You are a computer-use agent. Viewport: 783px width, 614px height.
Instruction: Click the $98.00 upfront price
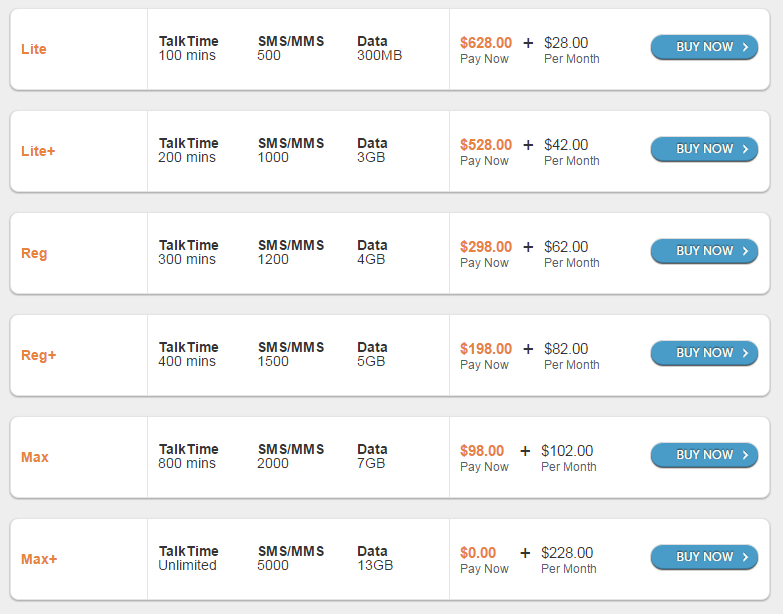click(x=482, y=451)
